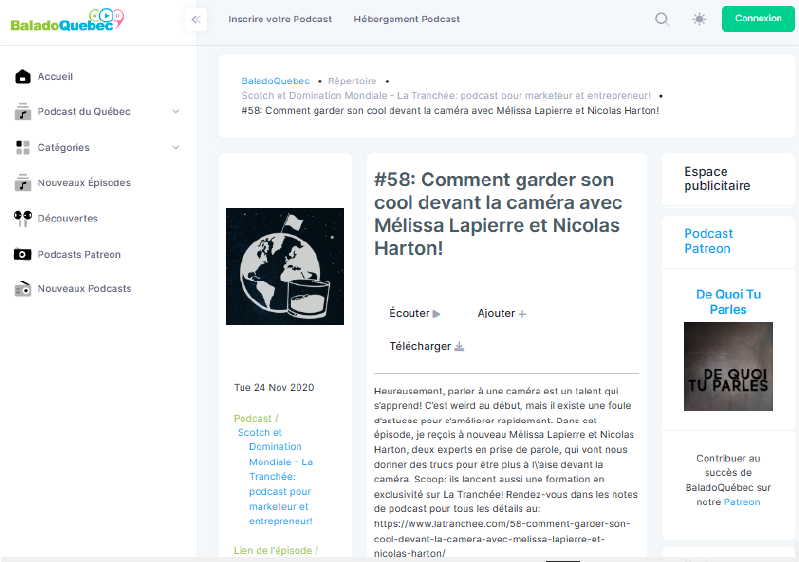Open Inscrire votre Podcast menu item
The height and width of the screenshot is (562, 799).
[x=280, y=19]
